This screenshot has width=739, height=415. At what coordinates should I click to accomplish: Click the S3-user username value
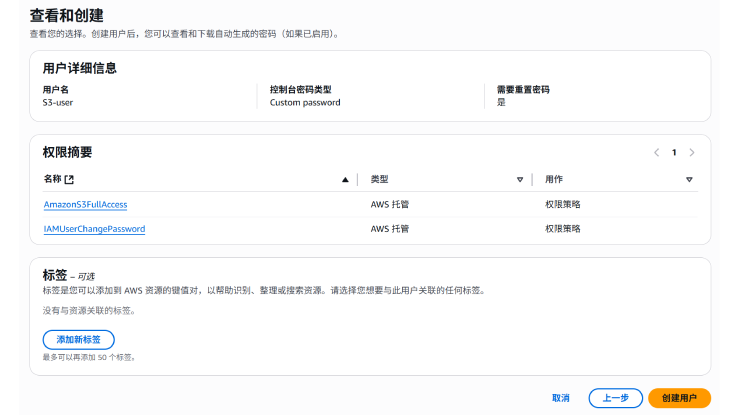[x=58, y=102]
